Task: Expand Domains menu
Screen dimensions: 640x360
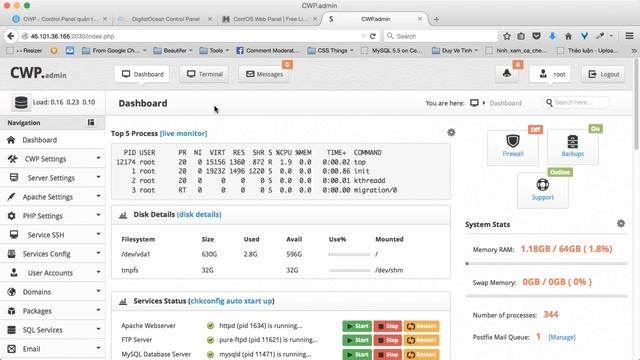Action: 53,291
